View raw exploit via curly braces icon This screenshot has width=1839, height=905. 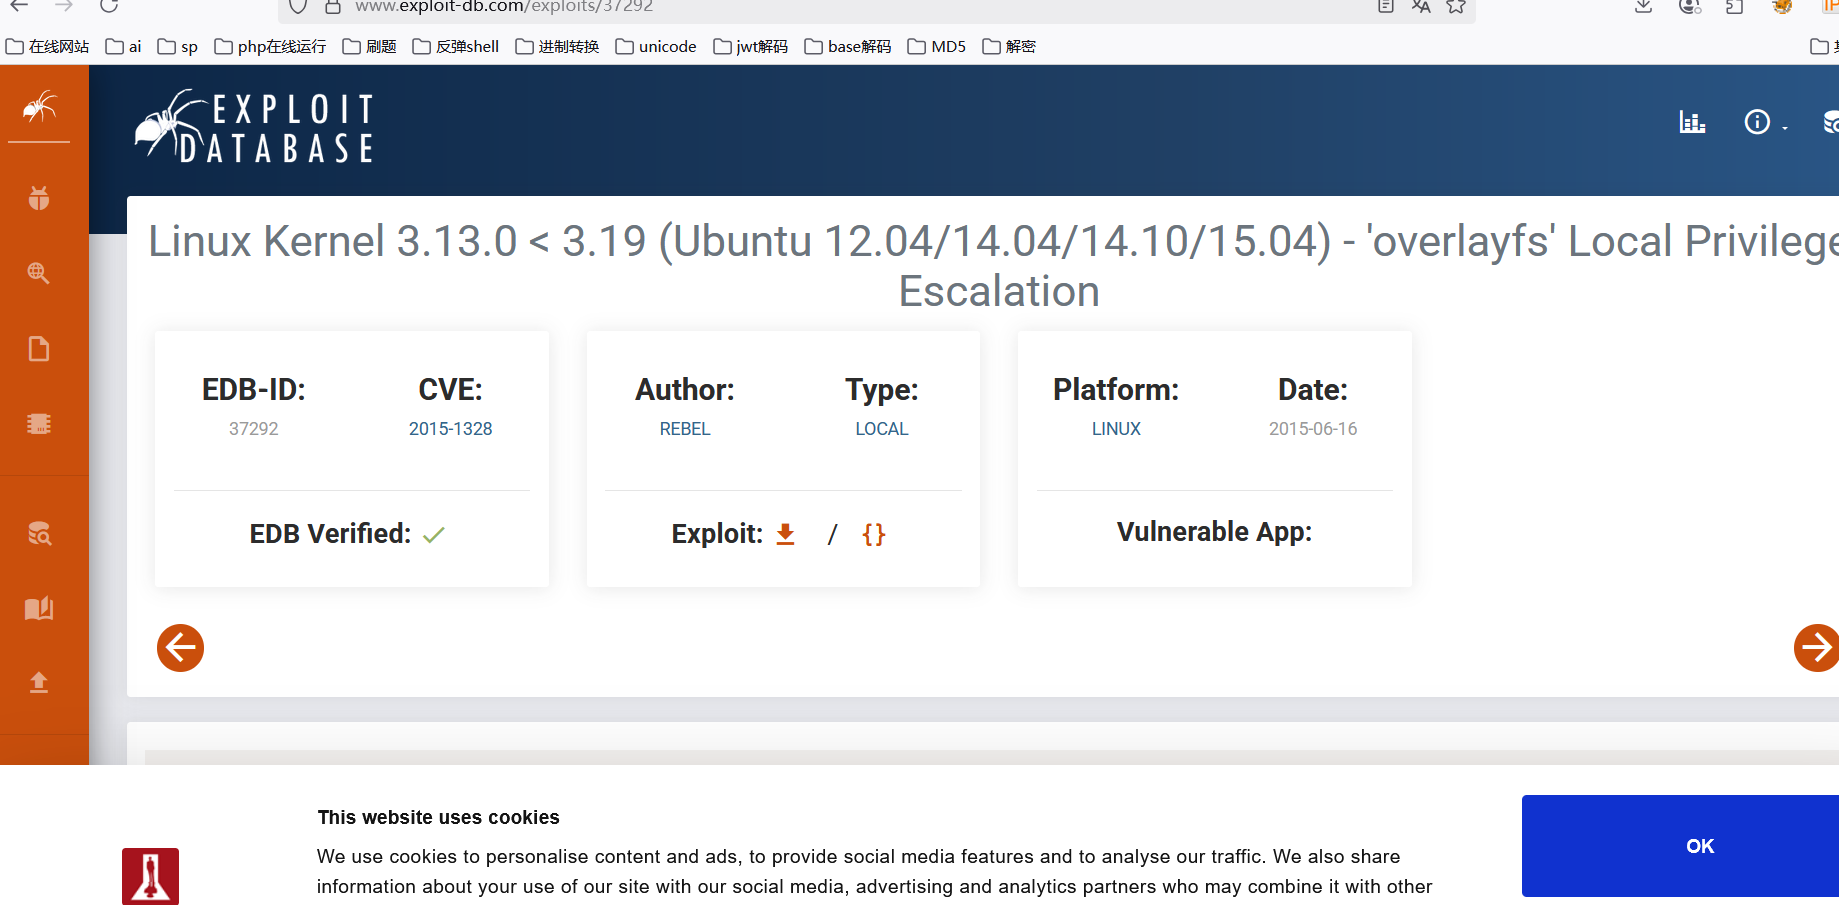(x=874, y=534)
